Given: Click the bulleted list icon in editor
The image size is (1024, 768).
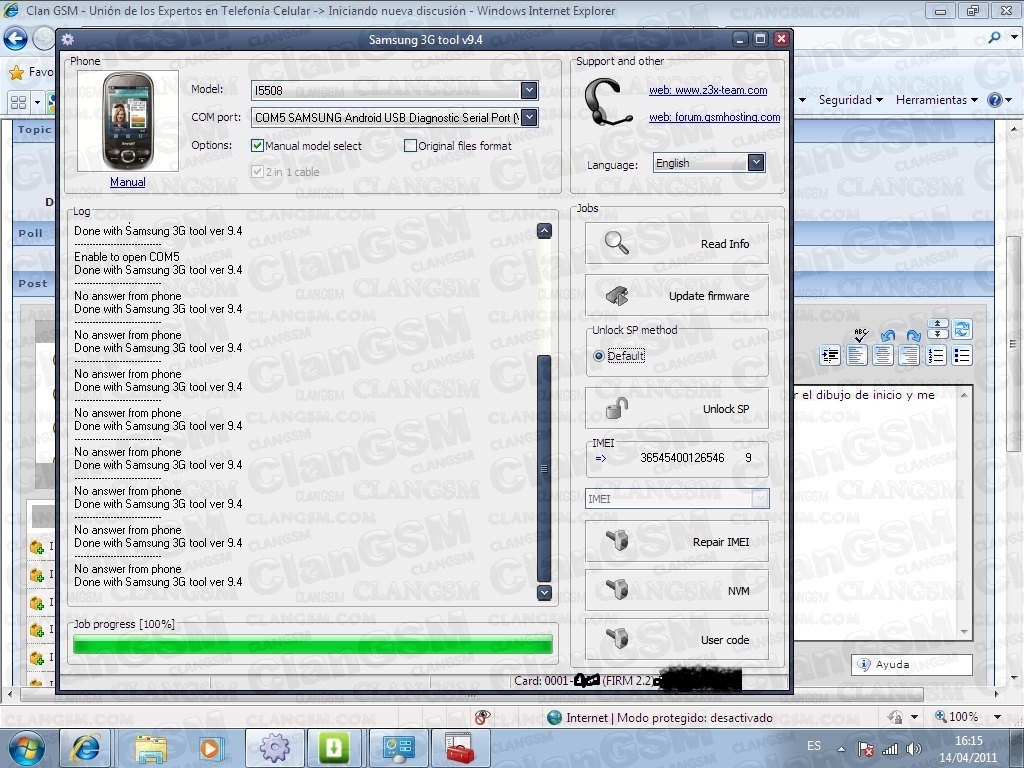Looking at the screenshot, I should point(962,356).
